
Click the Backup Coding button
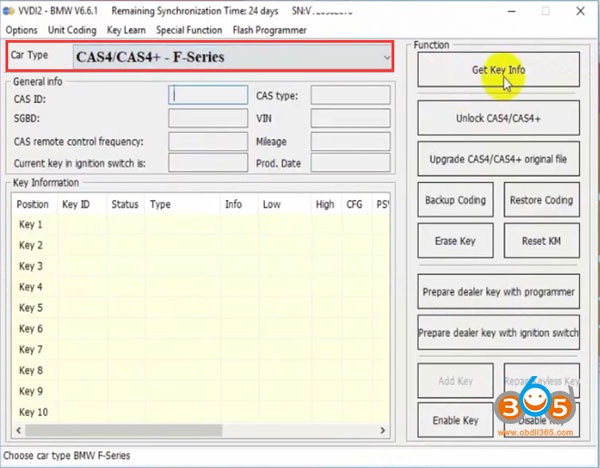[455, 200]
